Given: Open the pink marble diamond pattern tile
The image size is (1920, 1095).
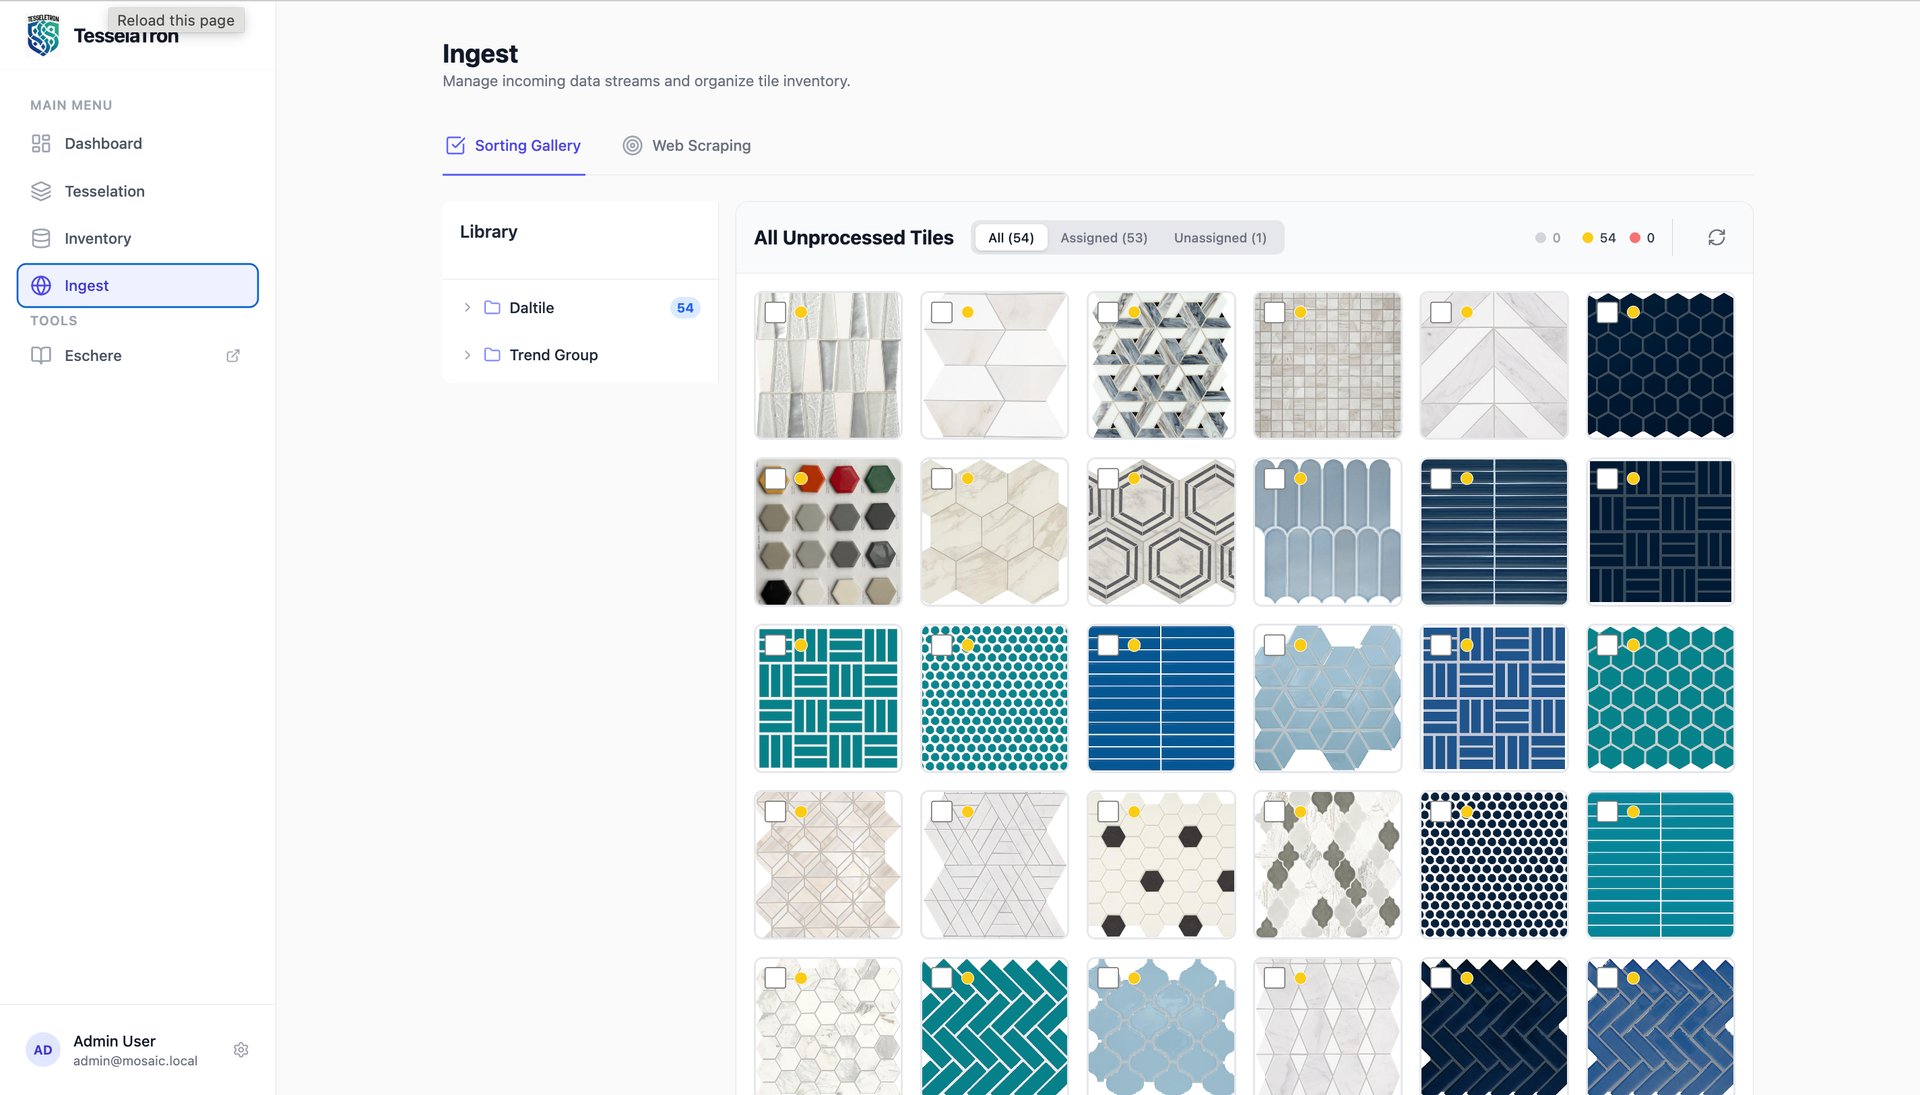Looking at the screenshot, I should tap(828, 865).
